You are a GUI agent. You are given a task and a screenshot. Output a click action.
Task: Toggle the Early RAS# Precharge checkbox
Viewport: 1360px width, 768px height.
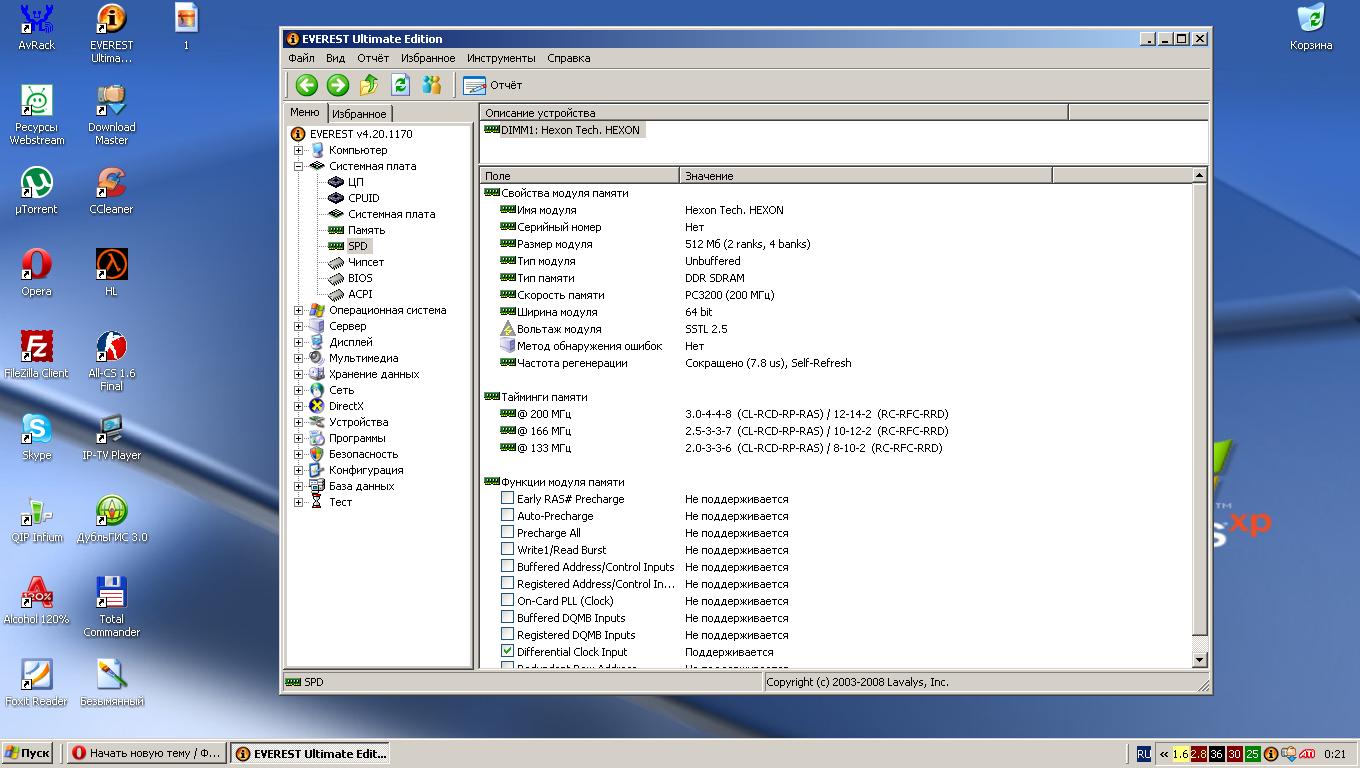[507, 498]
